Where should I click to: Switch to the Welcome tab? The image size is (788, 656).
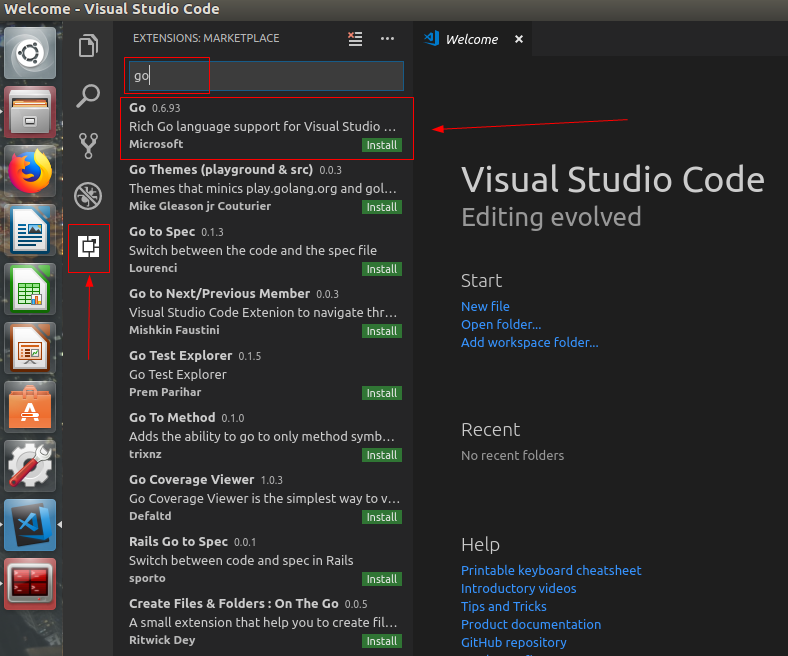tap(471, 40)
